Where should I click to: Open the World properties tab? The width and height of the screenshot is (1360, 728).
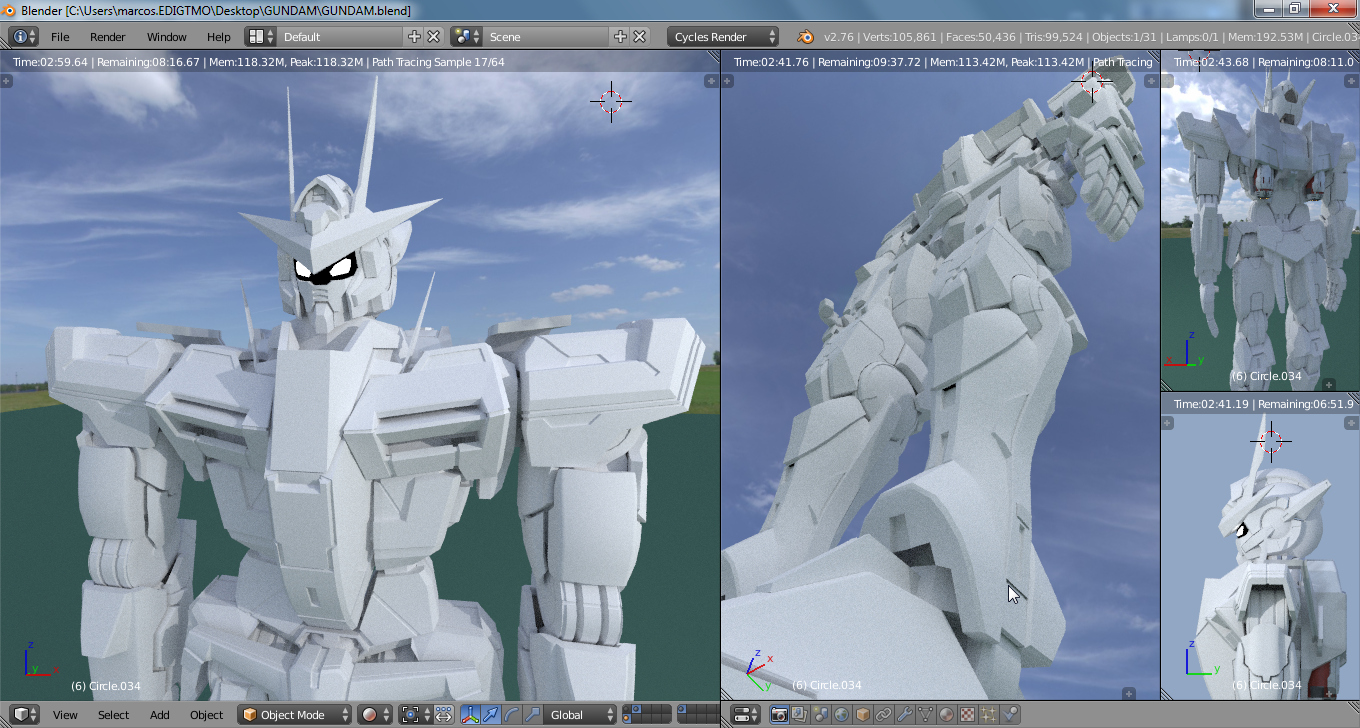[842, 715]
